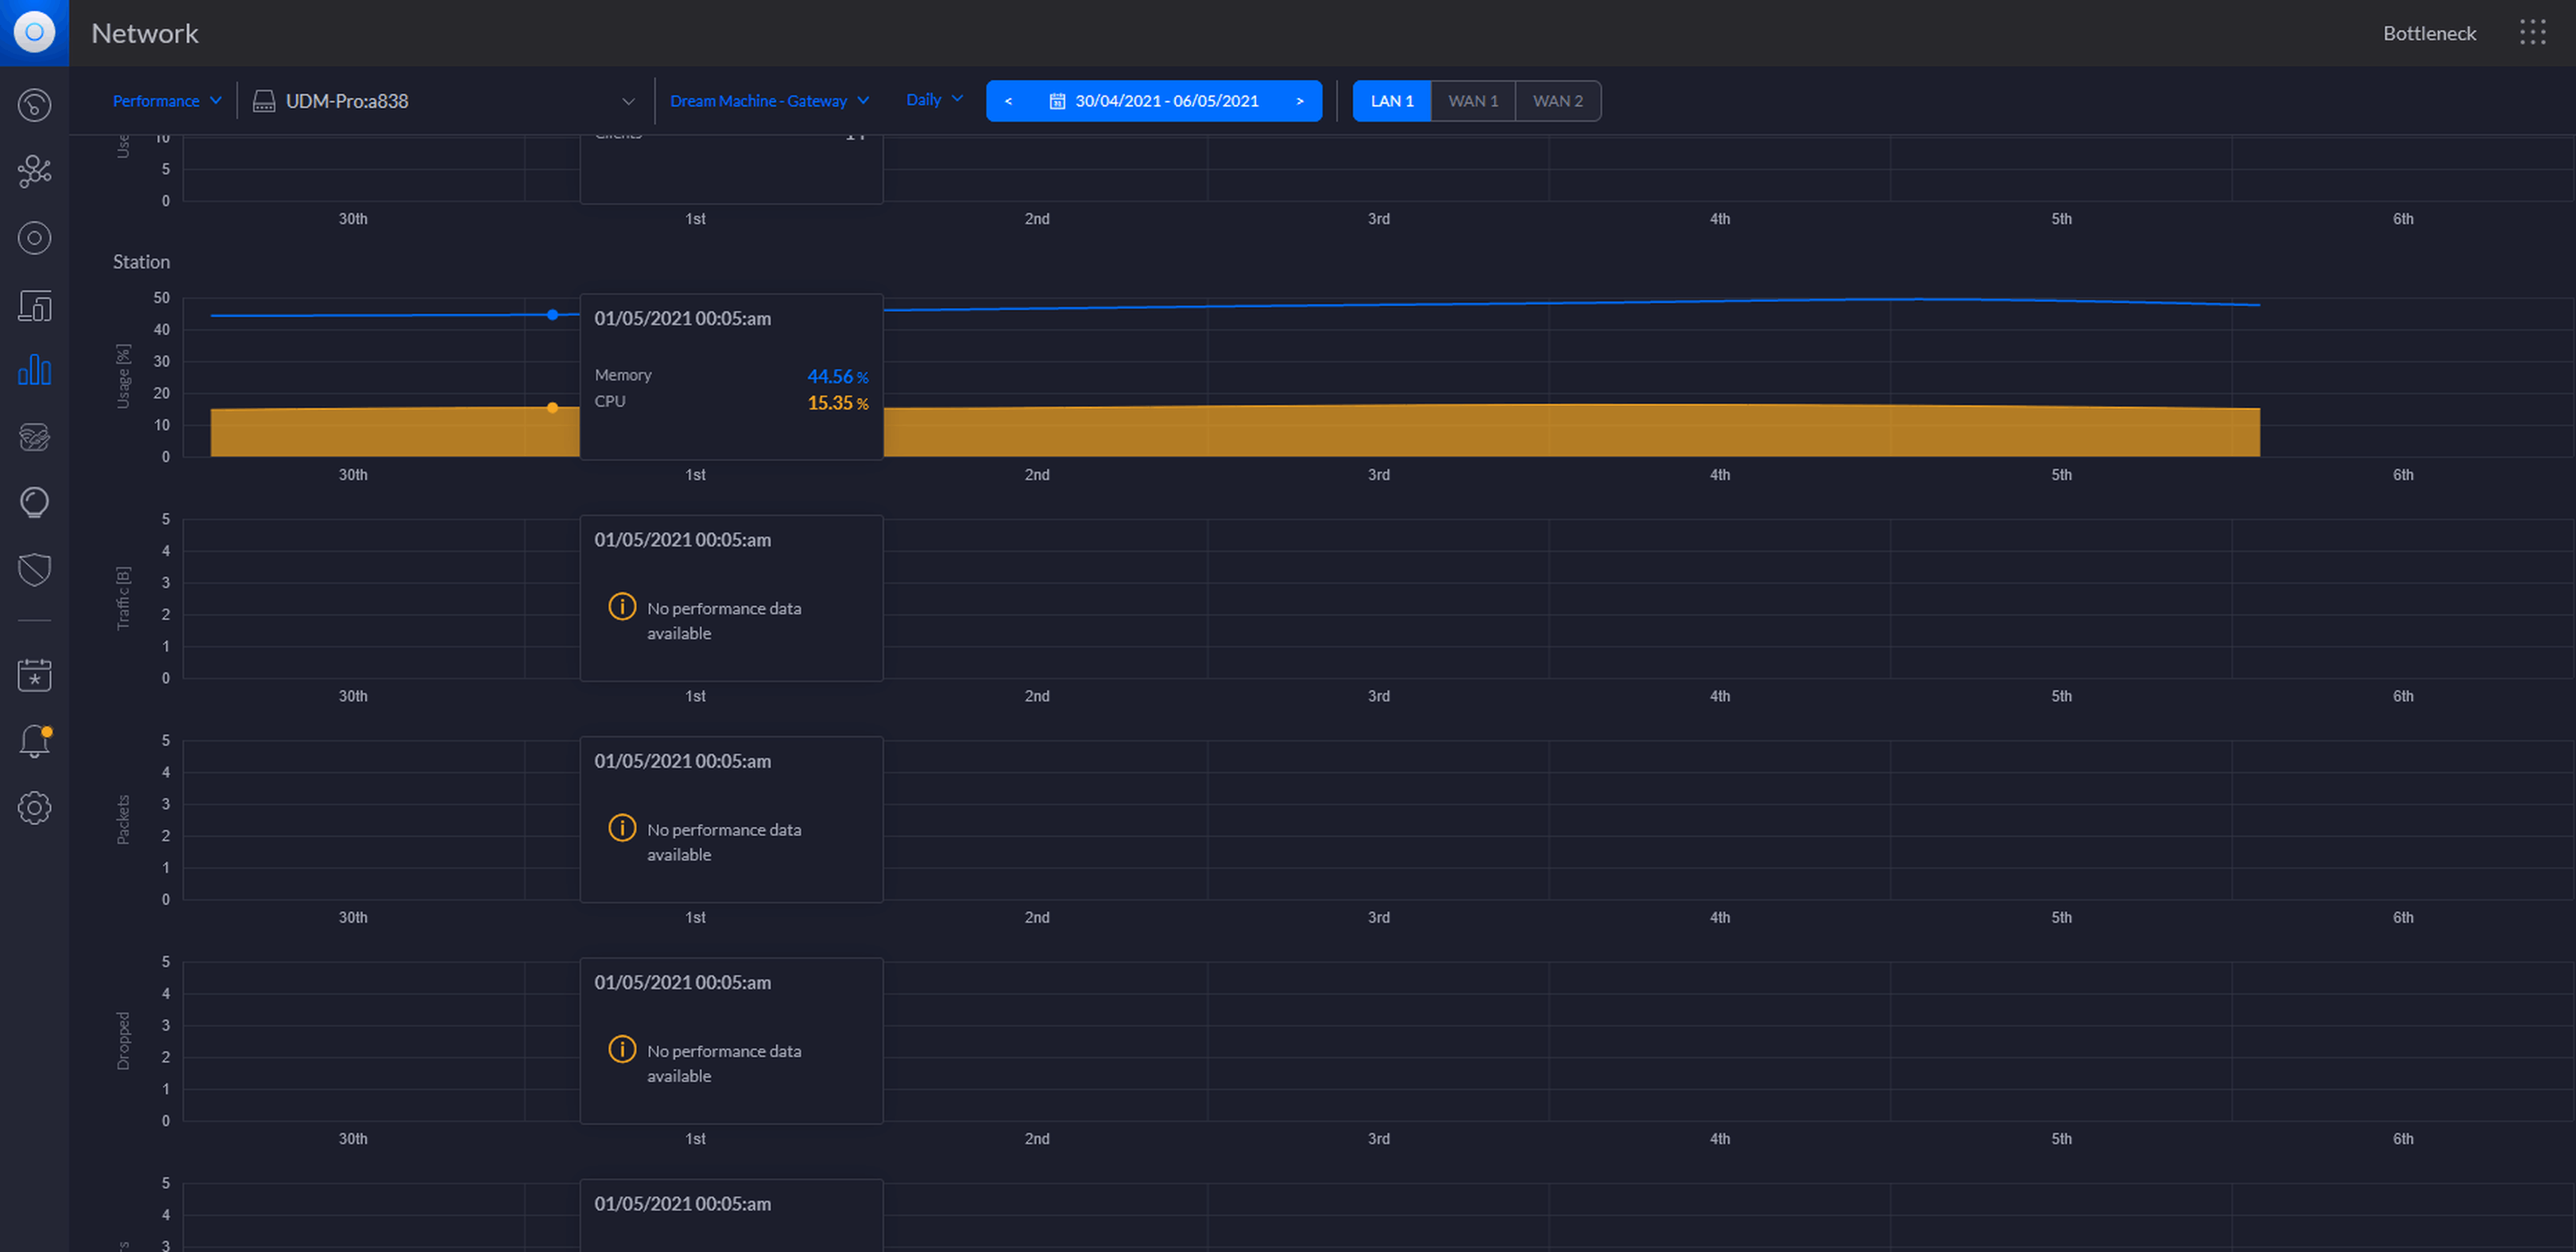The height and width of the screenshot is (1252, 2576).
Task: Click the 30/04/2021 - 06/05/2021 date picker
Action: [x=1154, y=101]
